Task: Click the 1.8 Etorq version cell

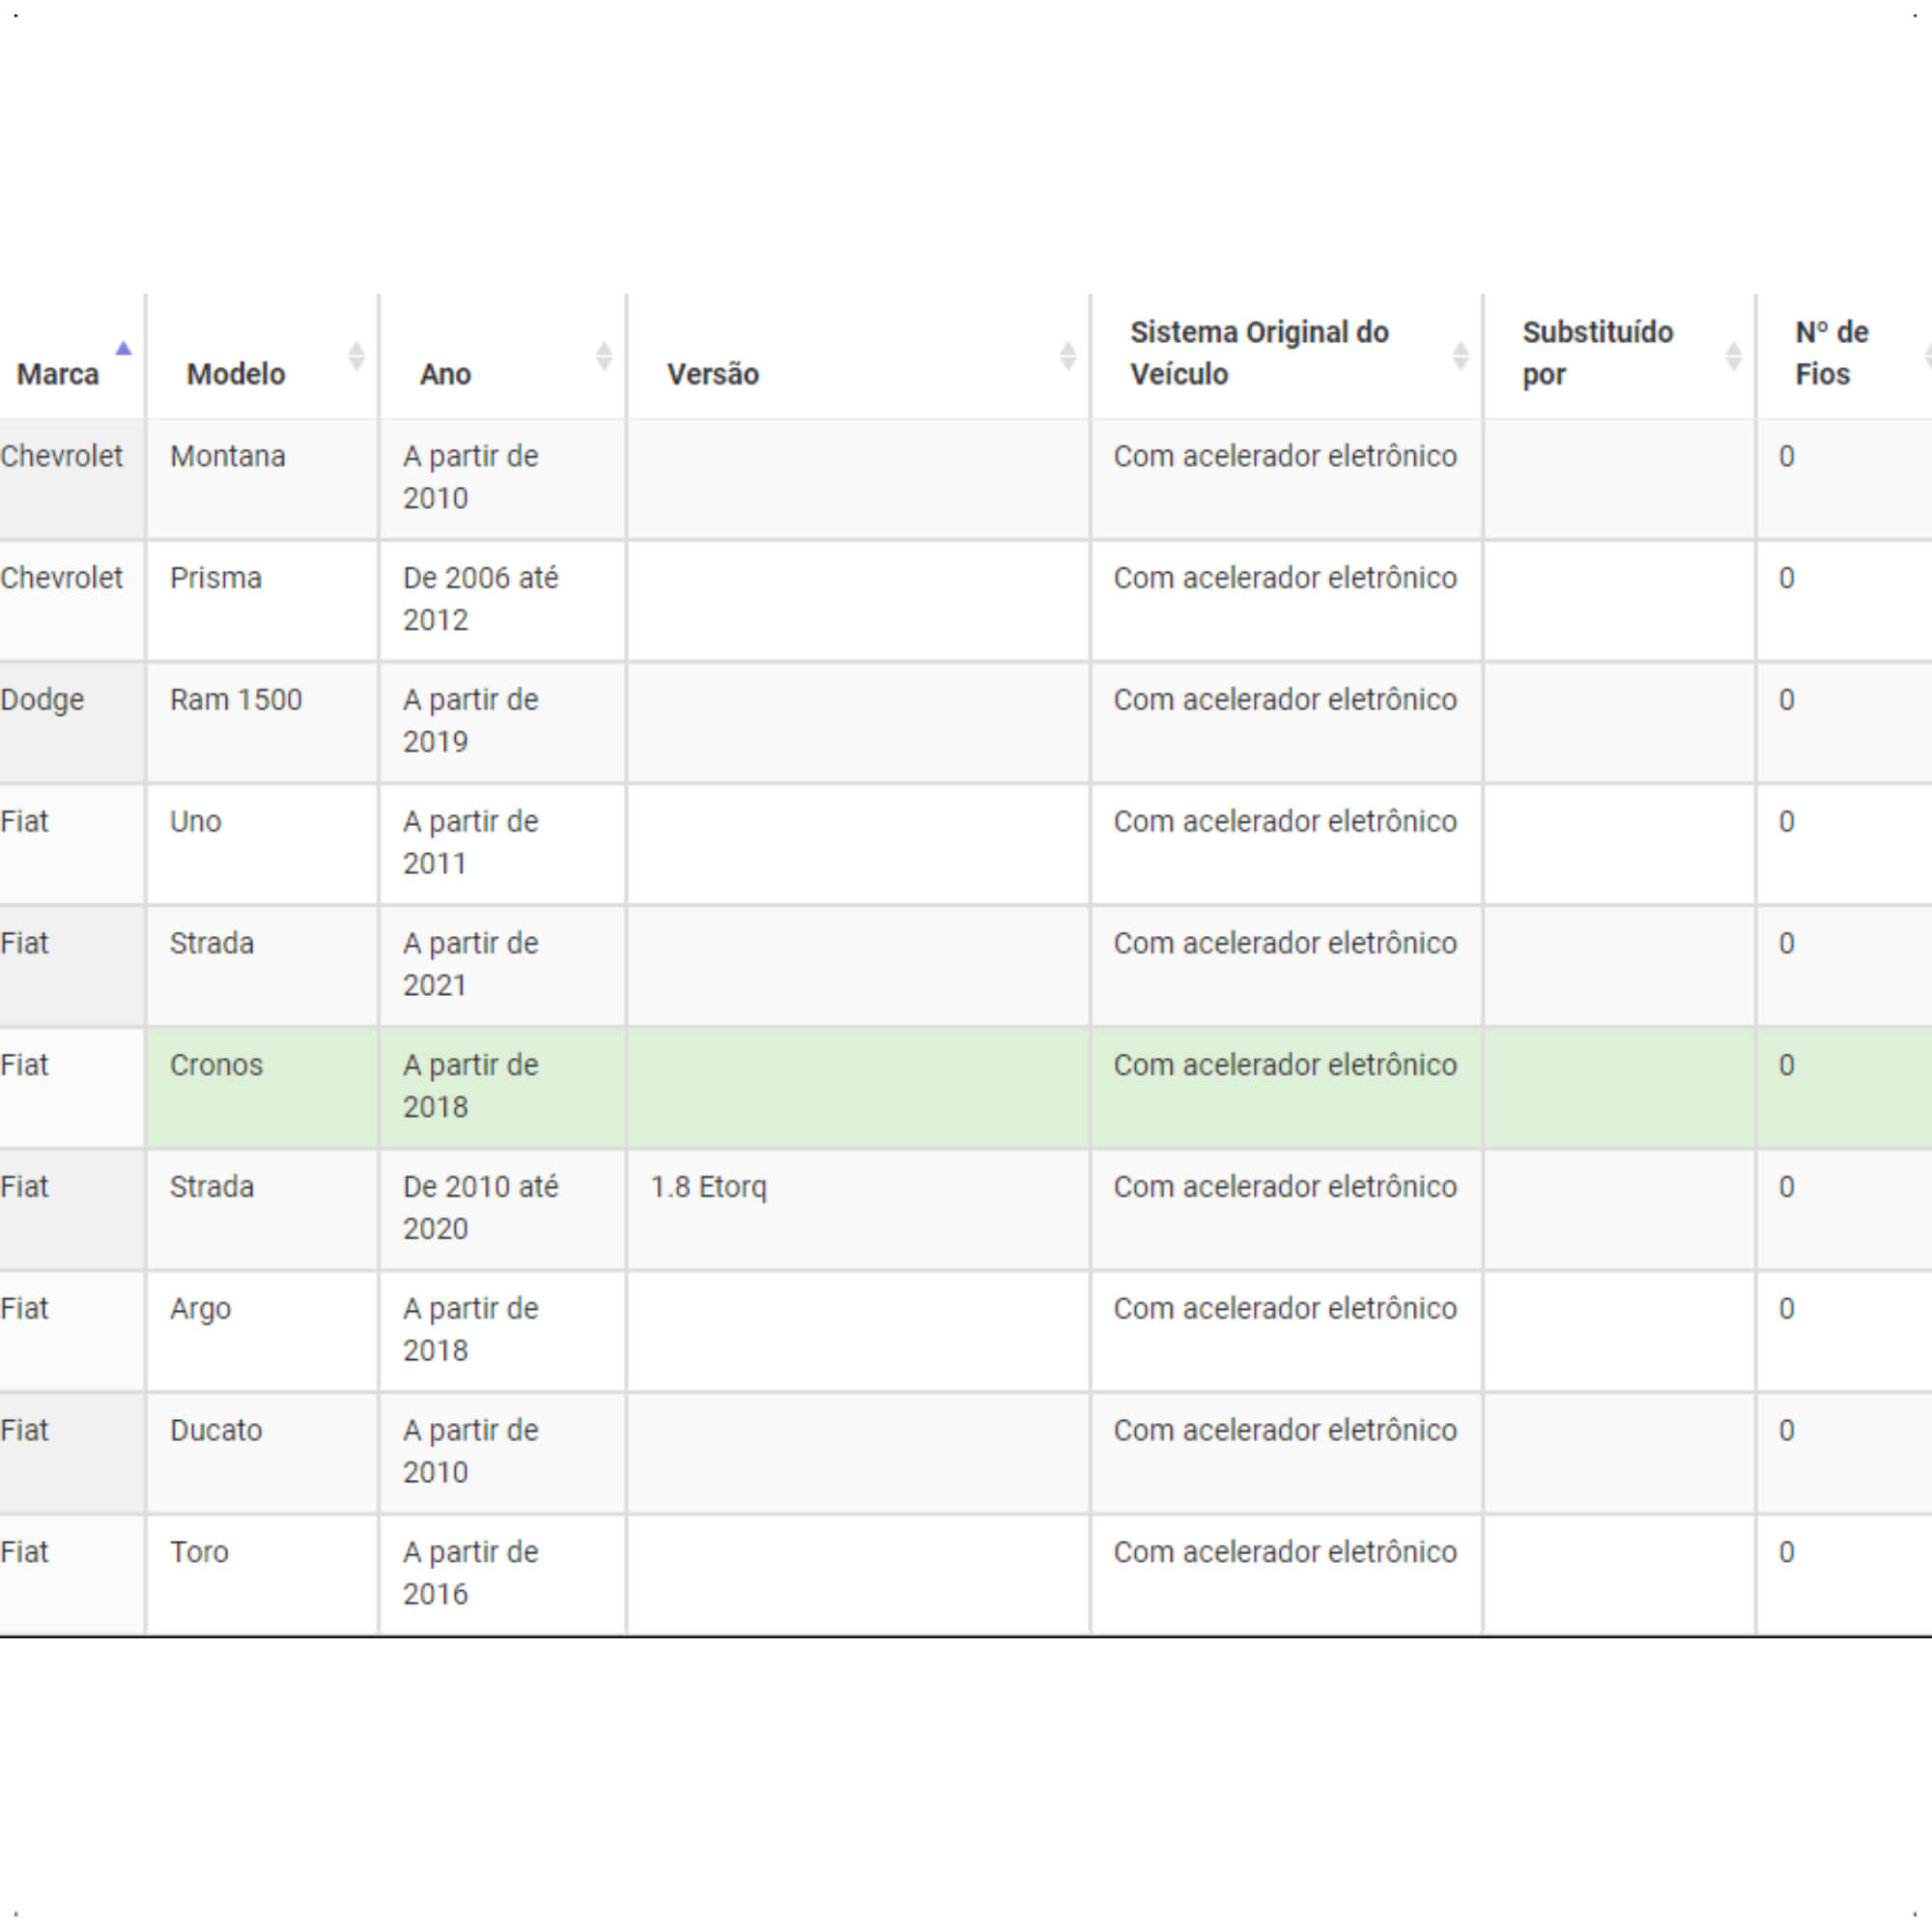Action: click(859, 1209)
